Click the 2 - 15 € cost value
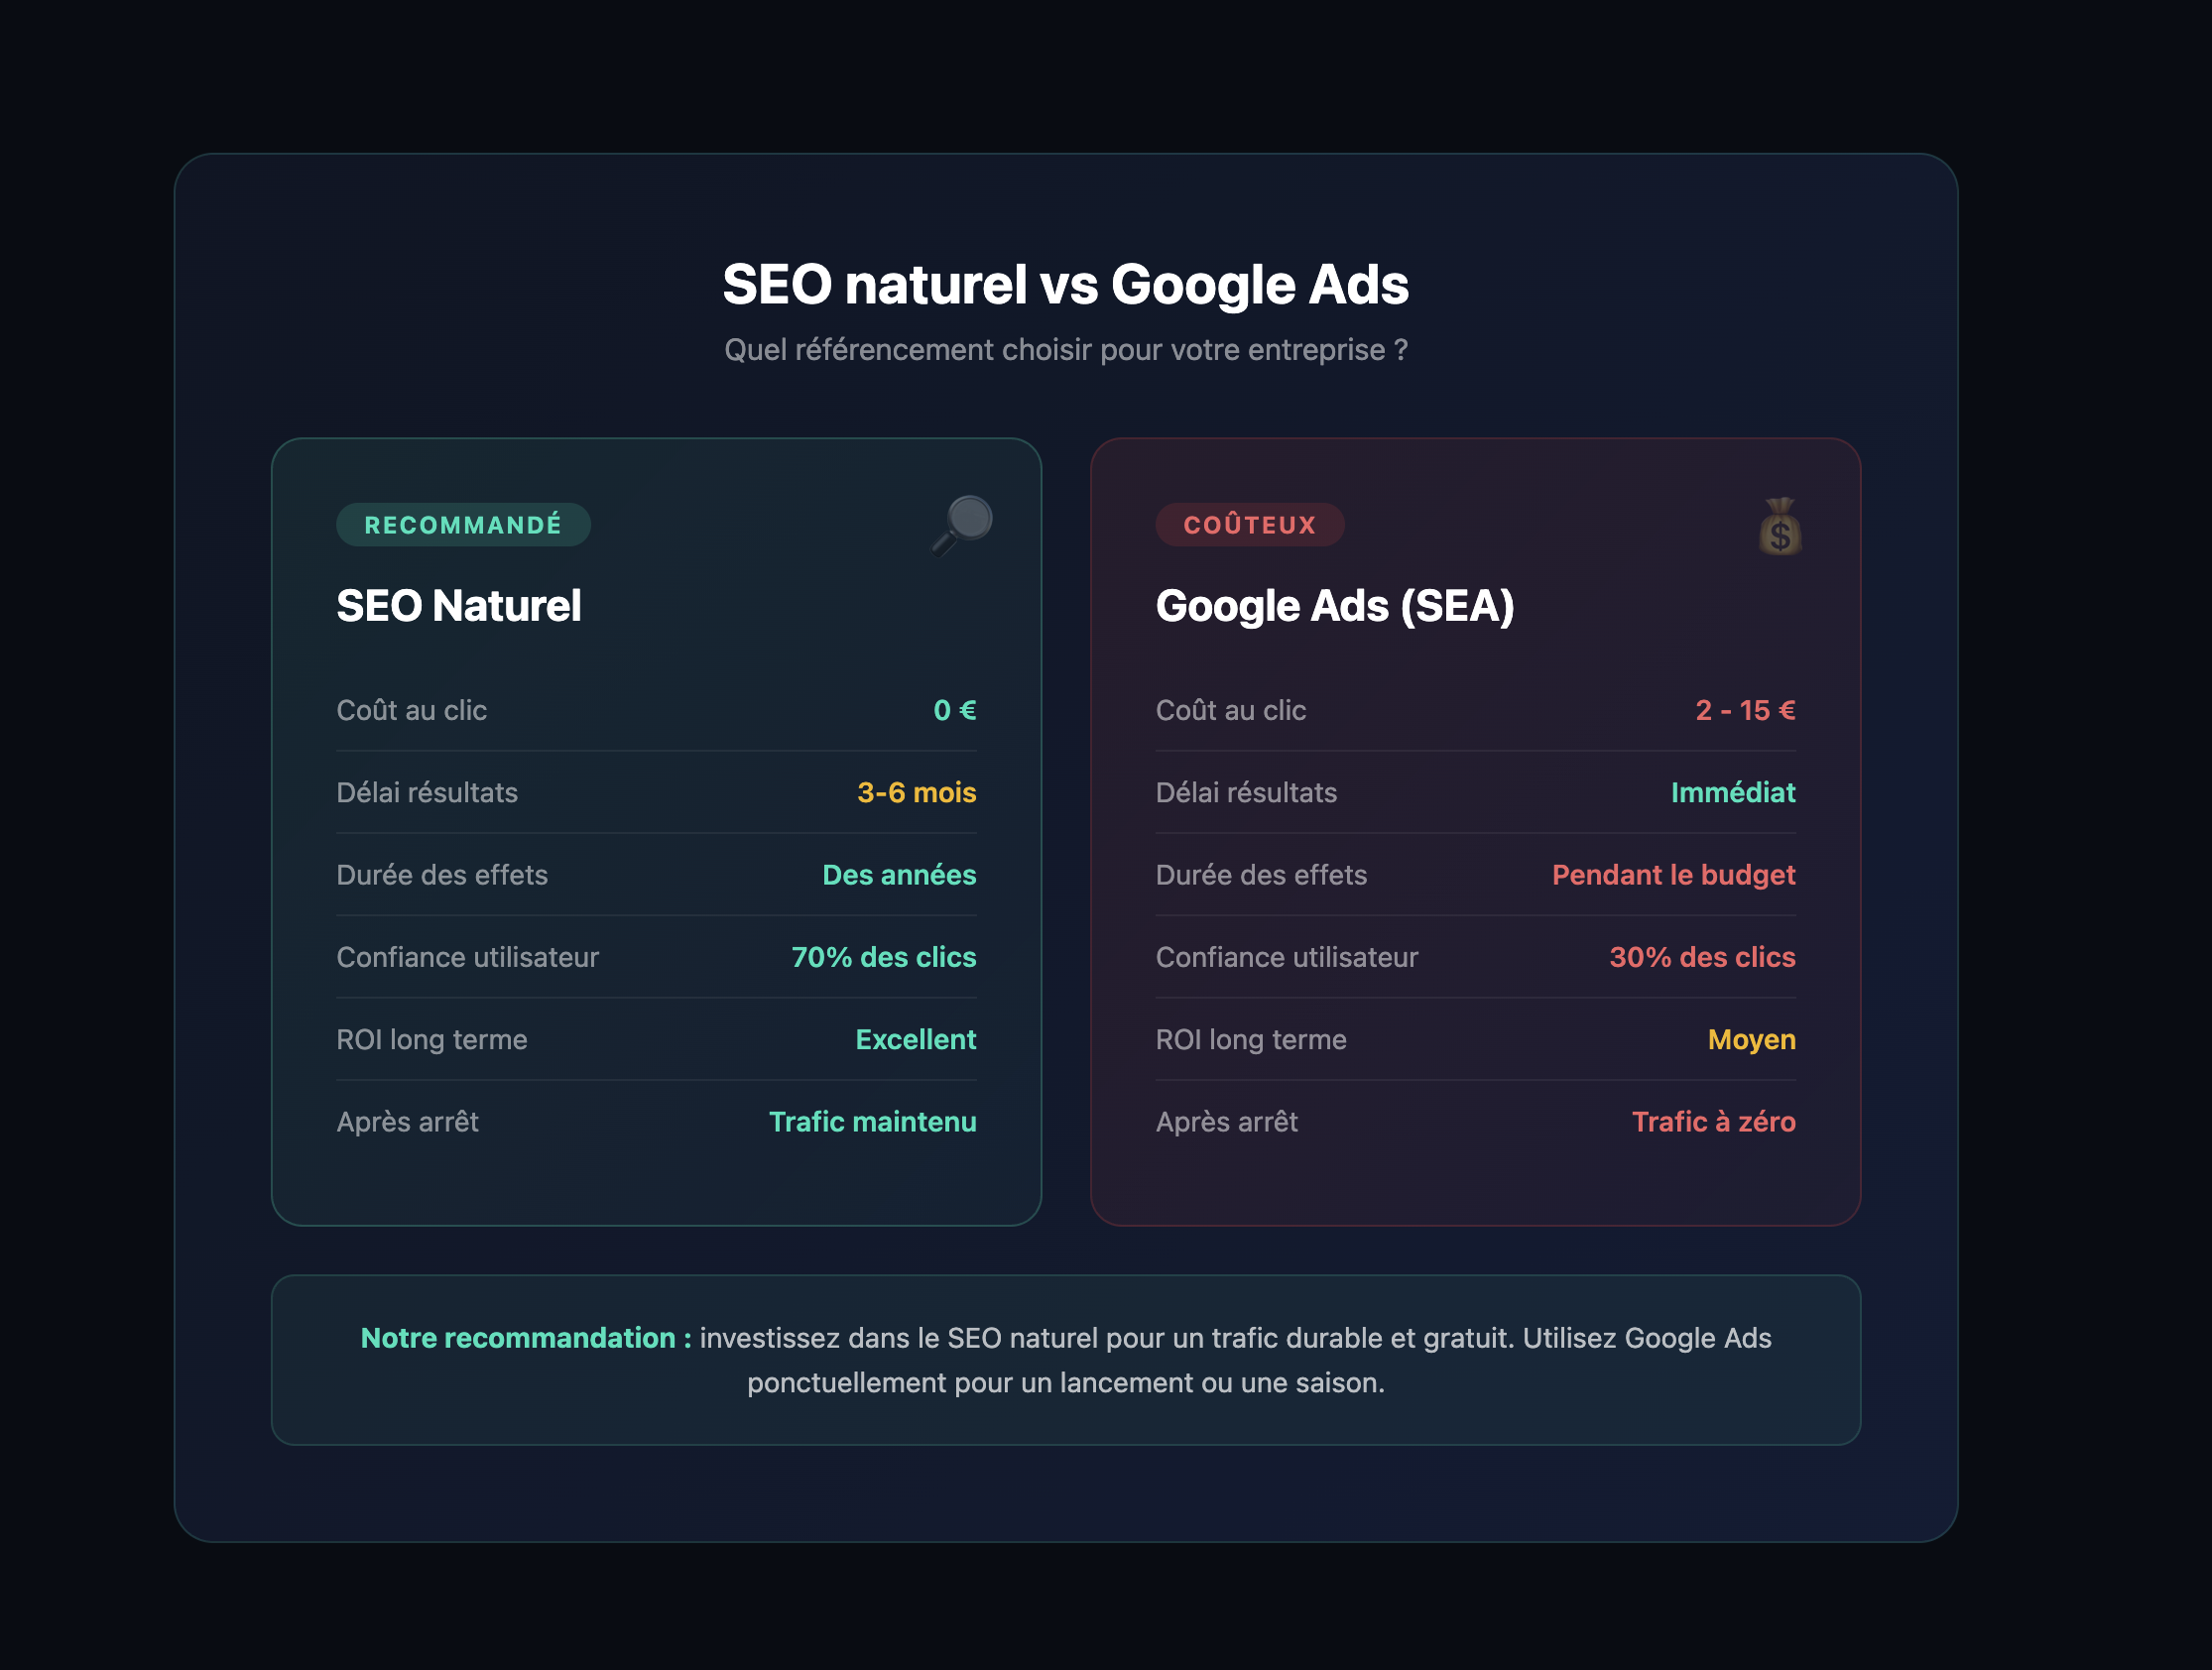Viewport: 2212px width, 1670px height. [1744, 710]
